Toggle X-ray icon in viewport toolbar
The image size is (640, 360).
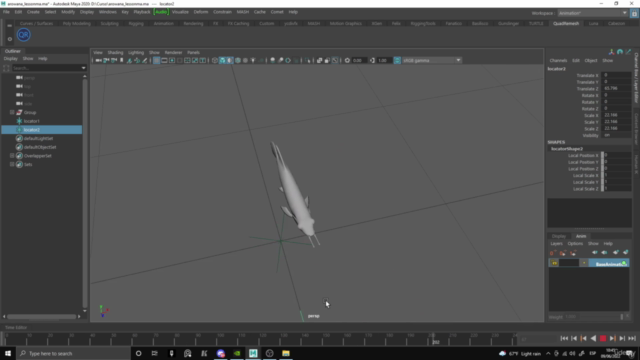[x=320, y=60]
